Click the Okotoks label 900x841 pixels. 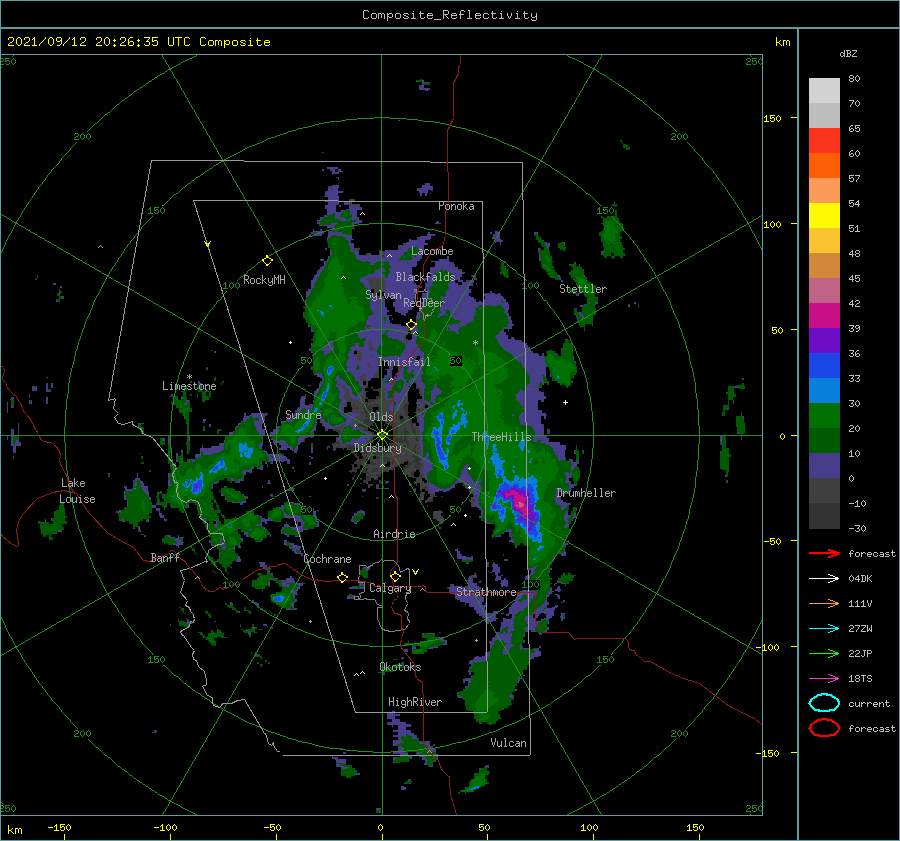point(400,667)
